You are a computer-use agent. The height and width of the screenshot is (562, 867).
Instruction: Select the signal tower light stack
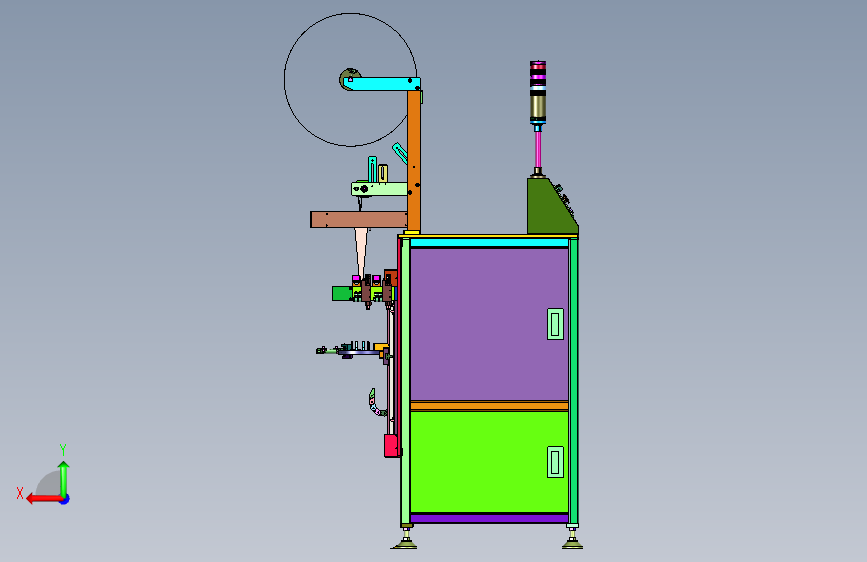537,91
